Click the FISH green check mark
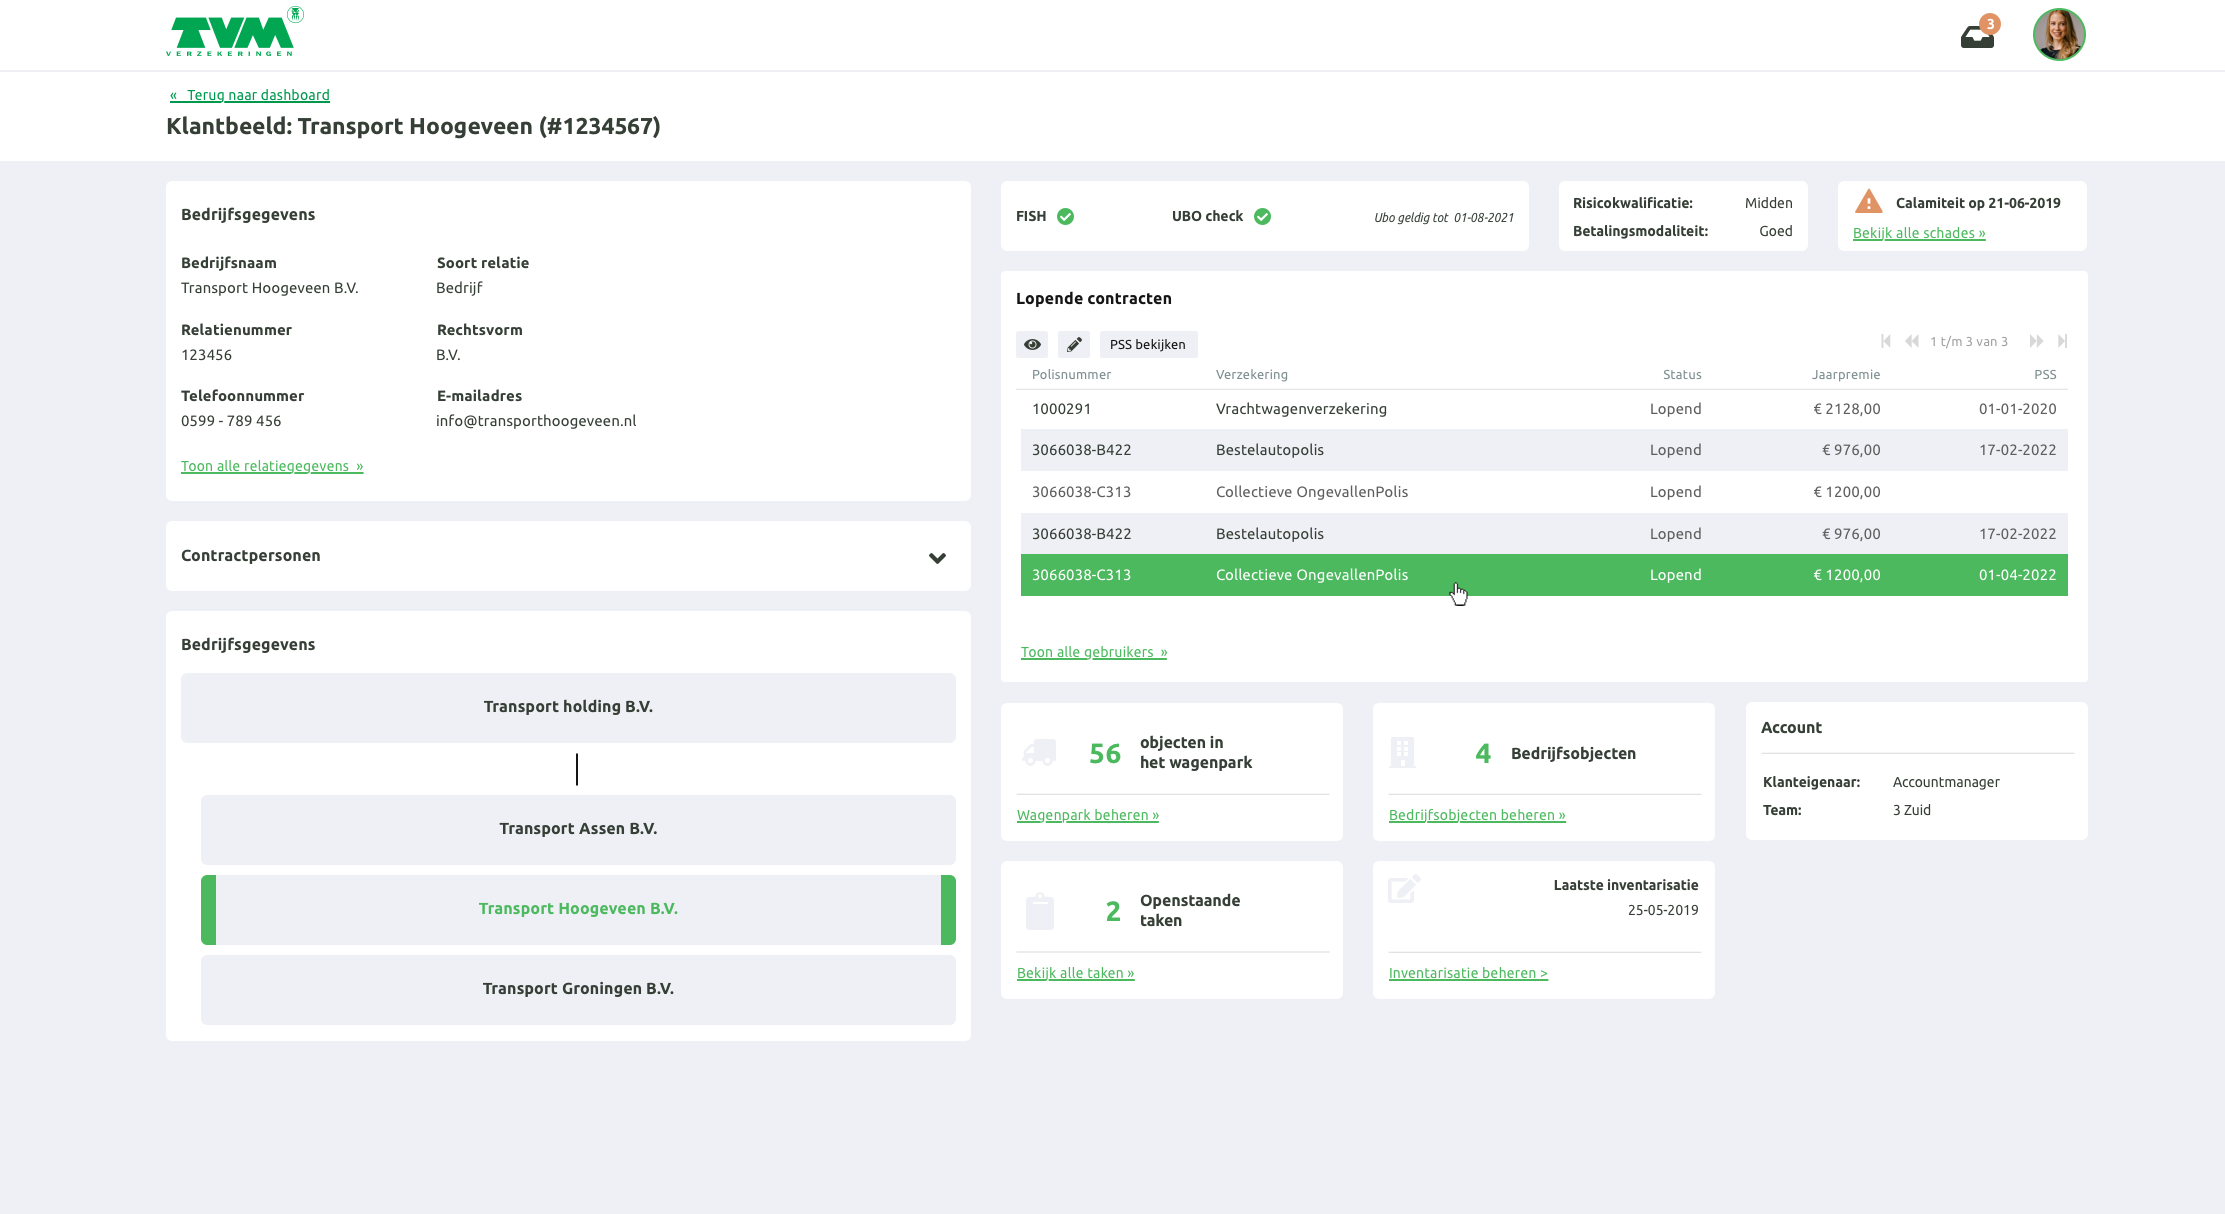 1066,216
